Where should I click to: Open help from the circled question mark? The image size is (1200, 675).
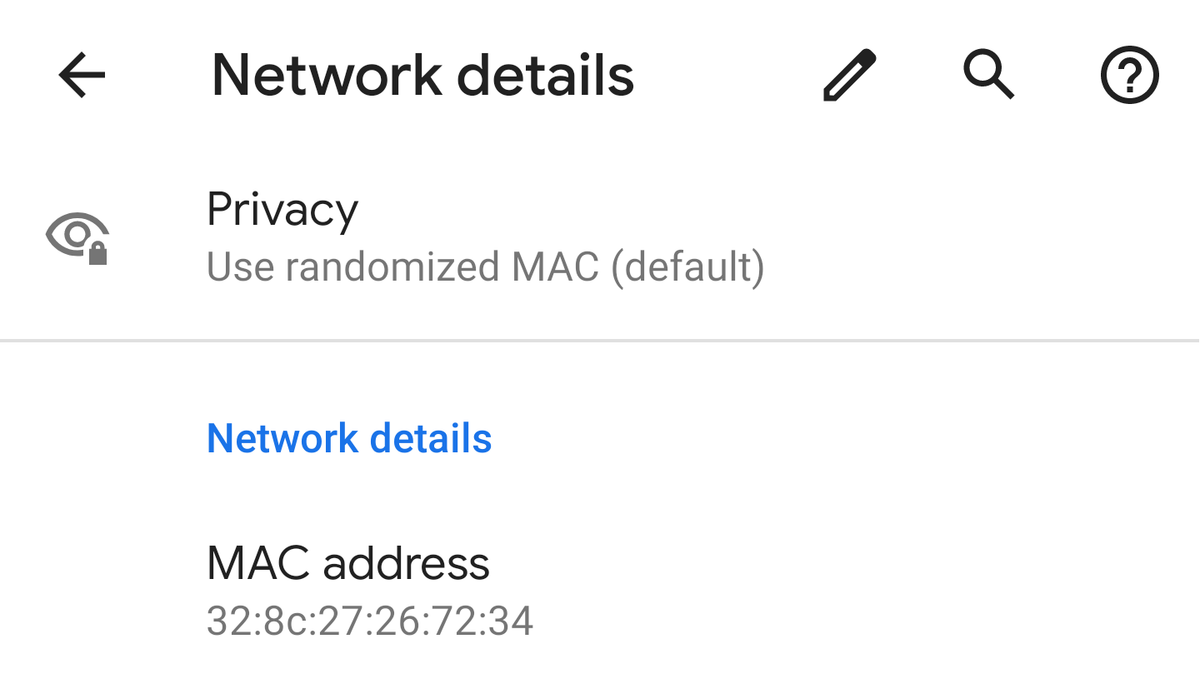click(1129, 74)
